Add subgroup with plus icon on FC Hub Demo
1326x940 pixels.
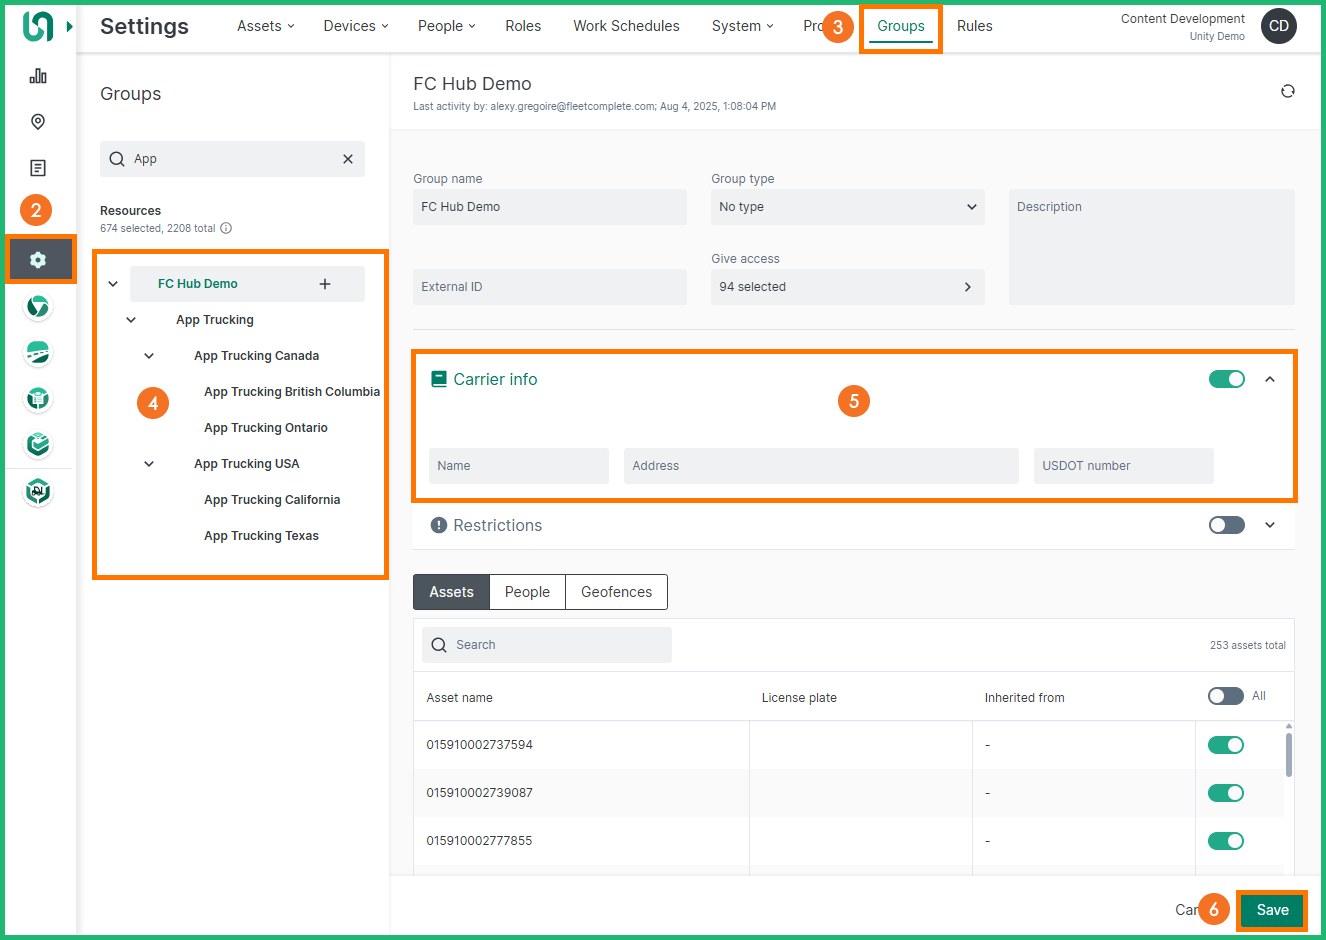tap(325, 284)
